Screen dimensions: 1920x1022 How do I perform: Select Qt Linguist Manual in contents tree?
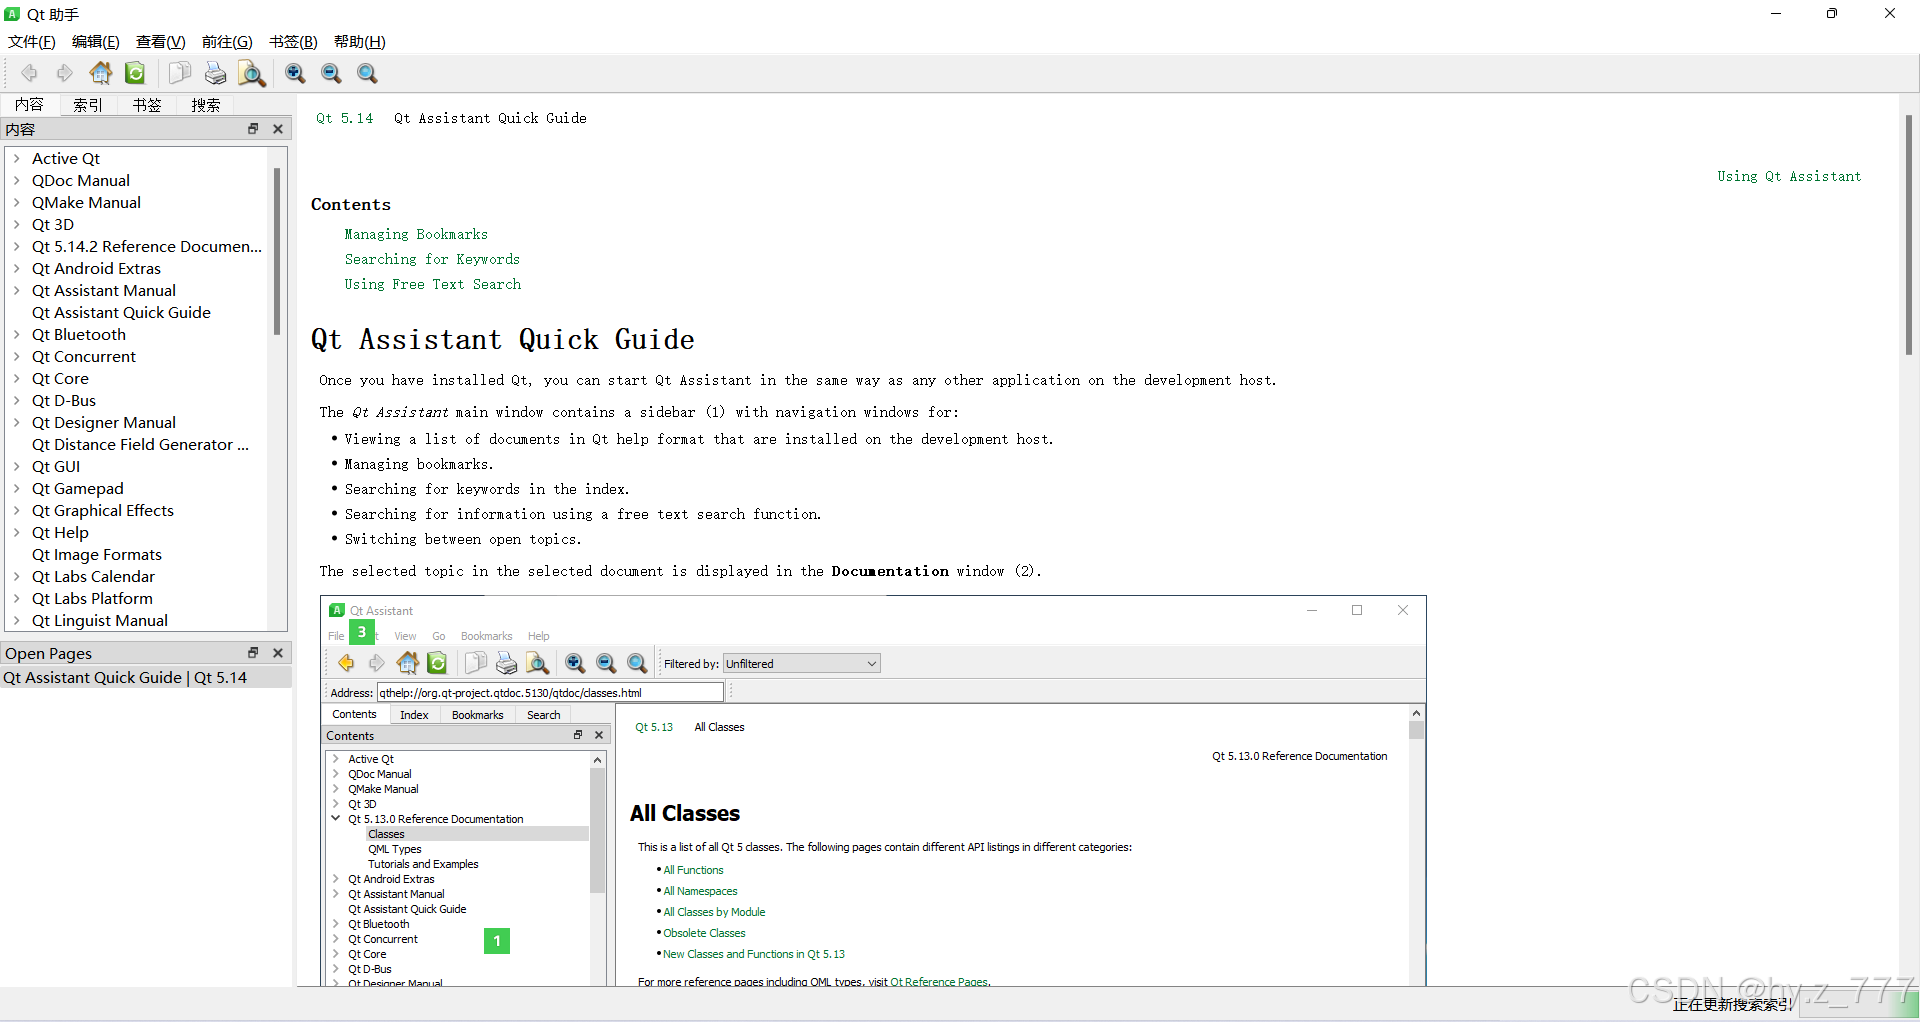pos(100,620)
